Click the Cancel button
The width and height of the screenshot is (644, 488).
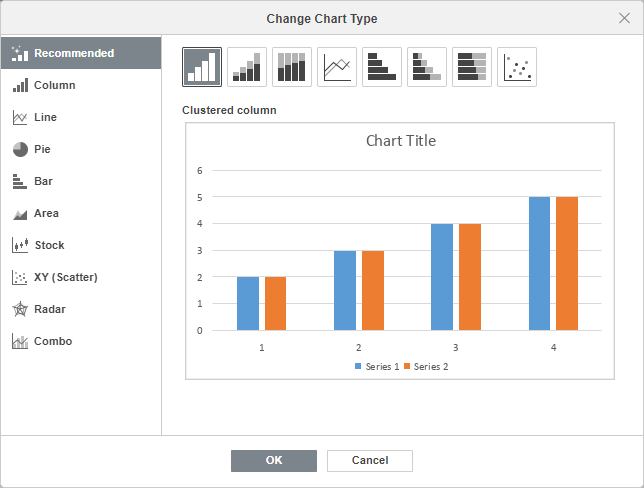[370, 460]
